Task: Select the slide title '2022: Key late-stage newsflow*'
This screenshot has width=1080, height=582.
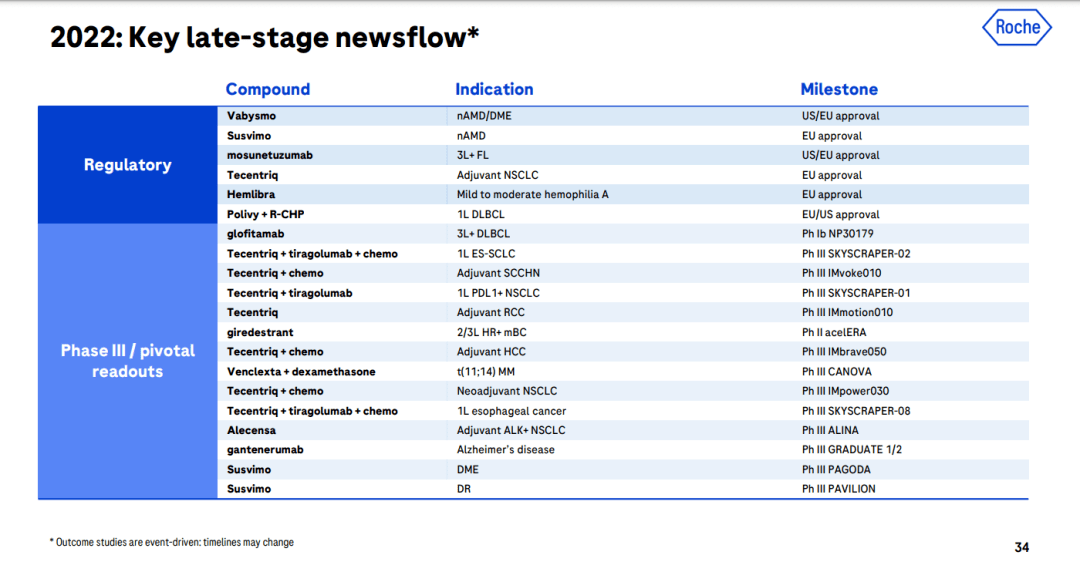Action: tap(264, 37)
